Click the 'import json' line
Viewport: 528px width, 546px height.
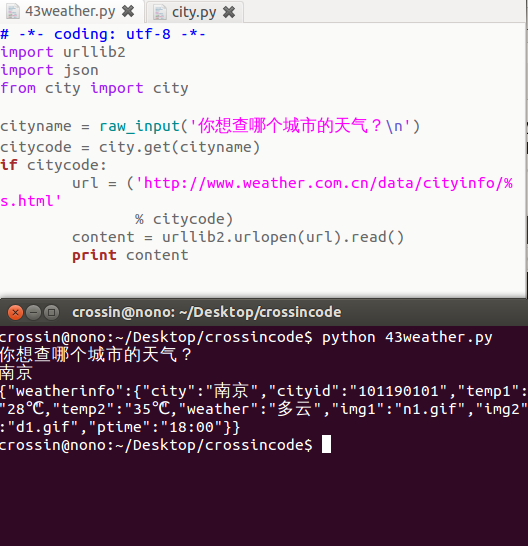pos(49,70)
